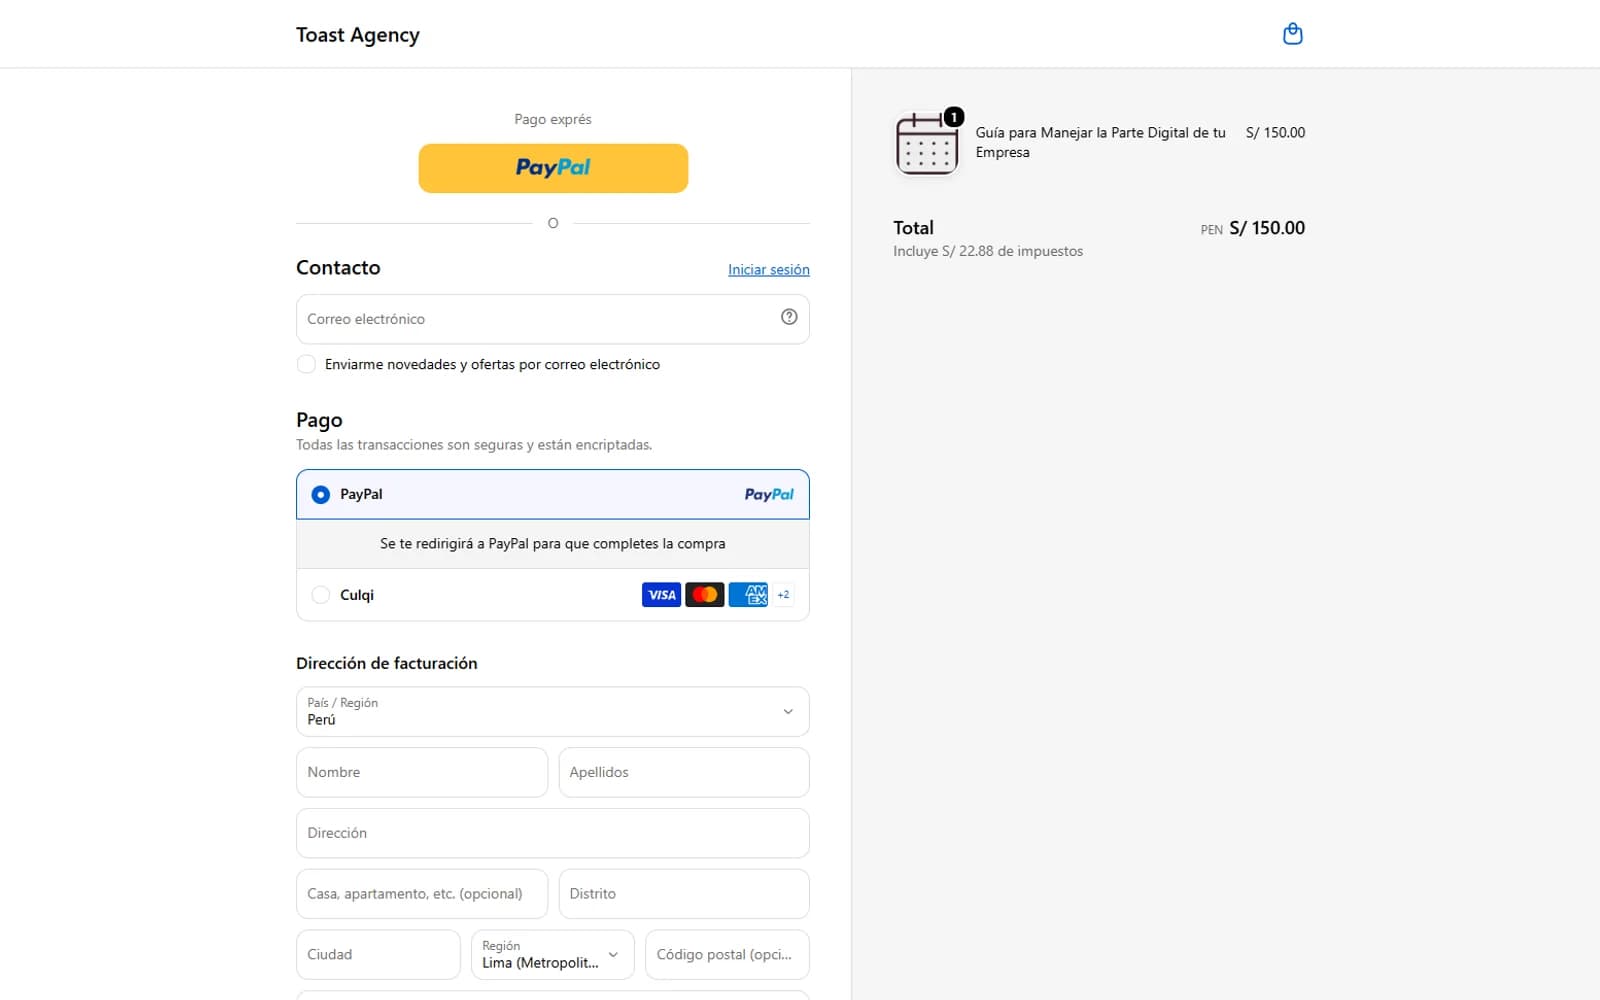Open the País / Región dropdown
Image resolution: width=1600 pixels, height=1000 pixels.
(553, 712)
